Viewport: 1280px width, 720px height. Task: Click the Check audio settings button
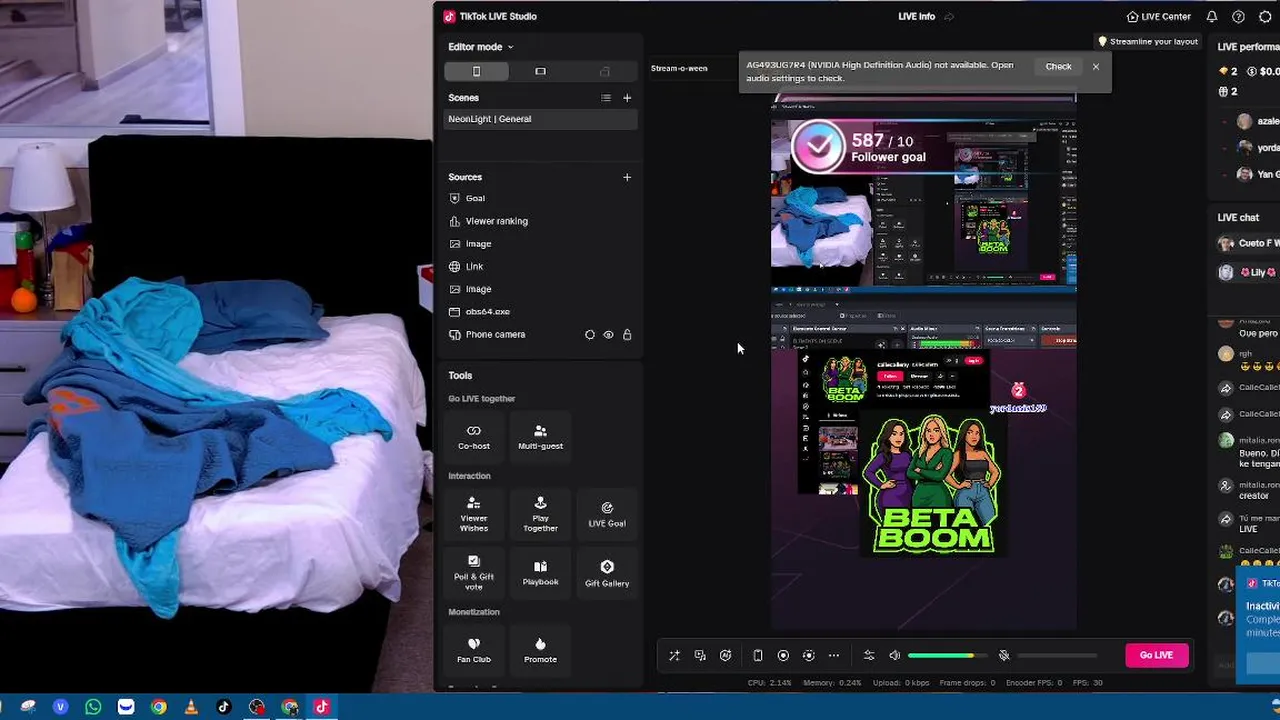1058,67
